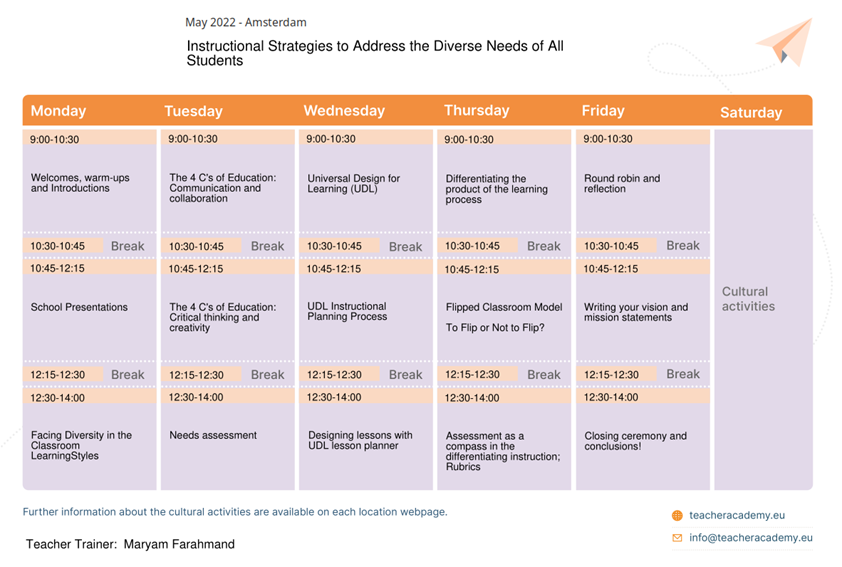842x567 pixels.
Task: Click Thursday's 10:30-10:45 Break row
Action: pos(504,246)
